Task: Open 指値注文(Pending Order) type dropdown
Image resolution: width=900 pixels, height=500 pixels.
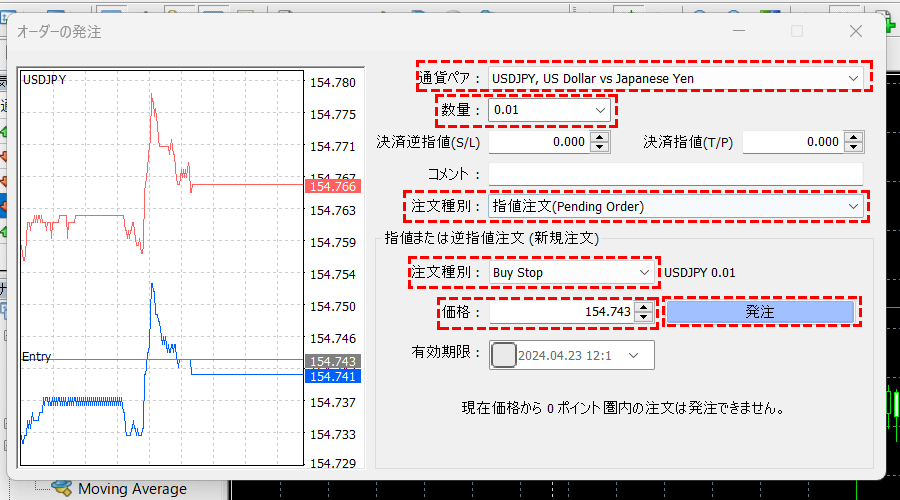Action: (676, 207)
